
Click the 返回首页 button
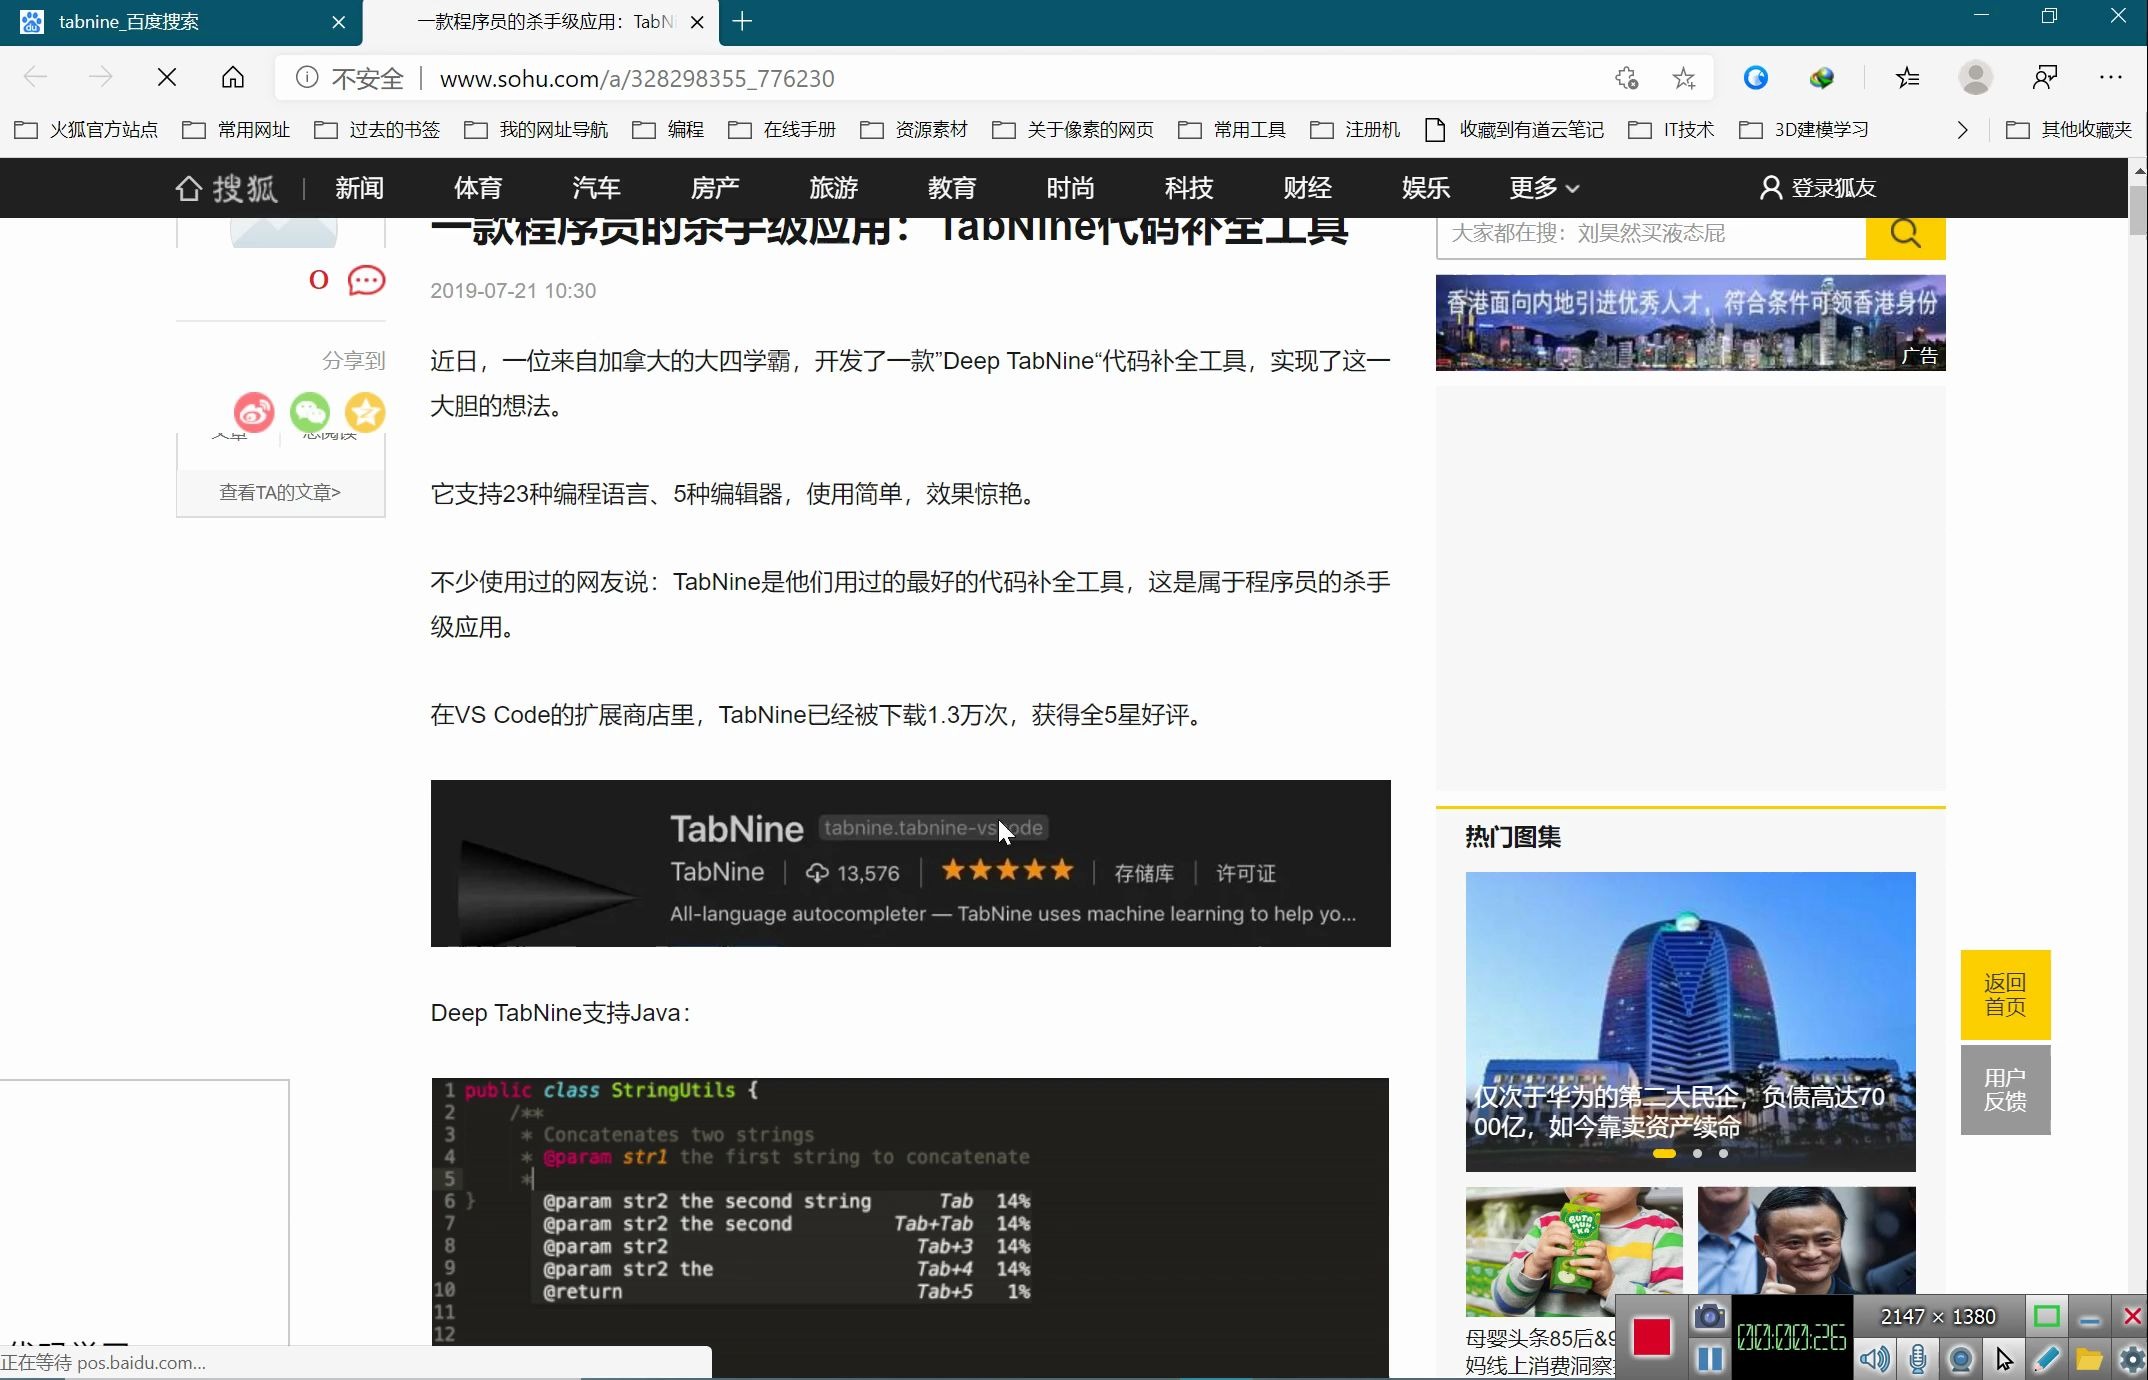2004,993
